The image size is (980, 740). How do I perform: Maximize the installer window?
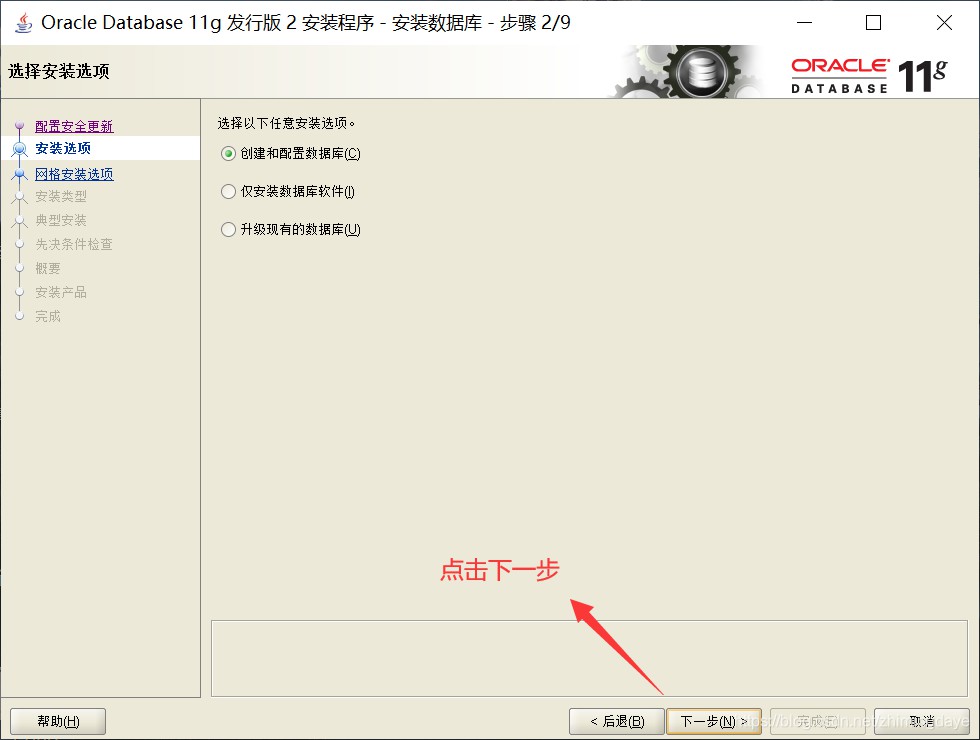[873, 22]
